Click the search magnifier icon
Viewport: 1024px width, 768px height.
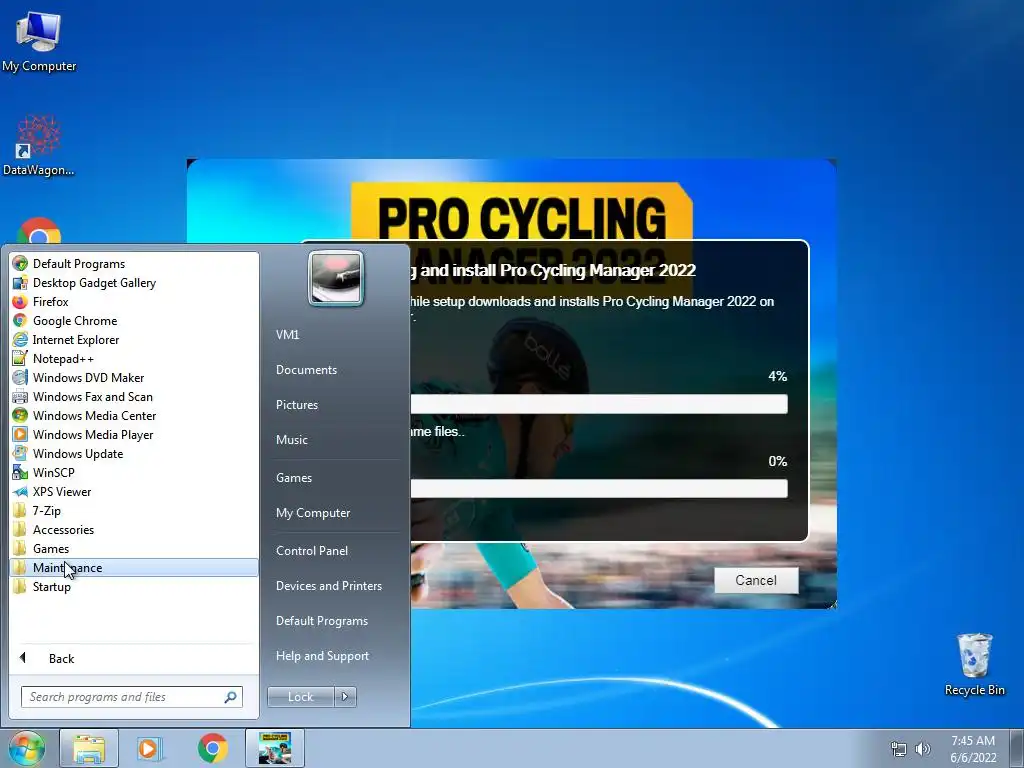pos(230,697)
